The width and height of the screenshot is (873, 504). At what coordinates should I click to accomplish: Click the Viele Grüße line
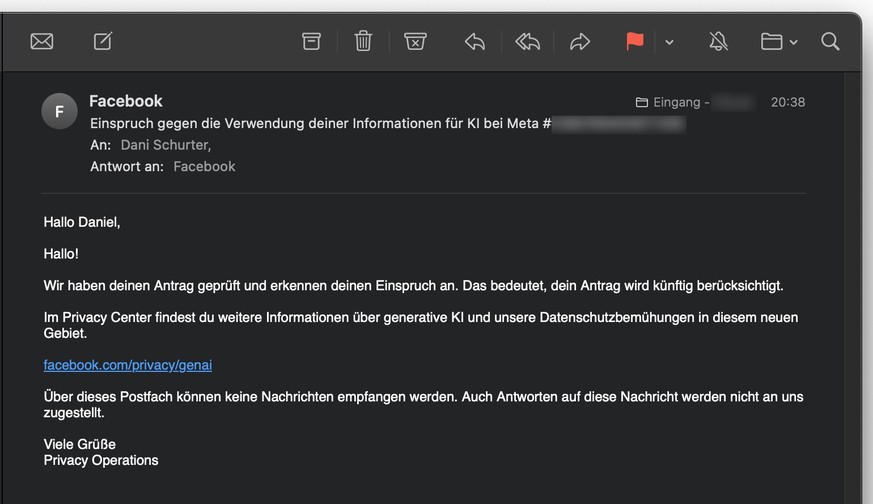tap(80, 444)
